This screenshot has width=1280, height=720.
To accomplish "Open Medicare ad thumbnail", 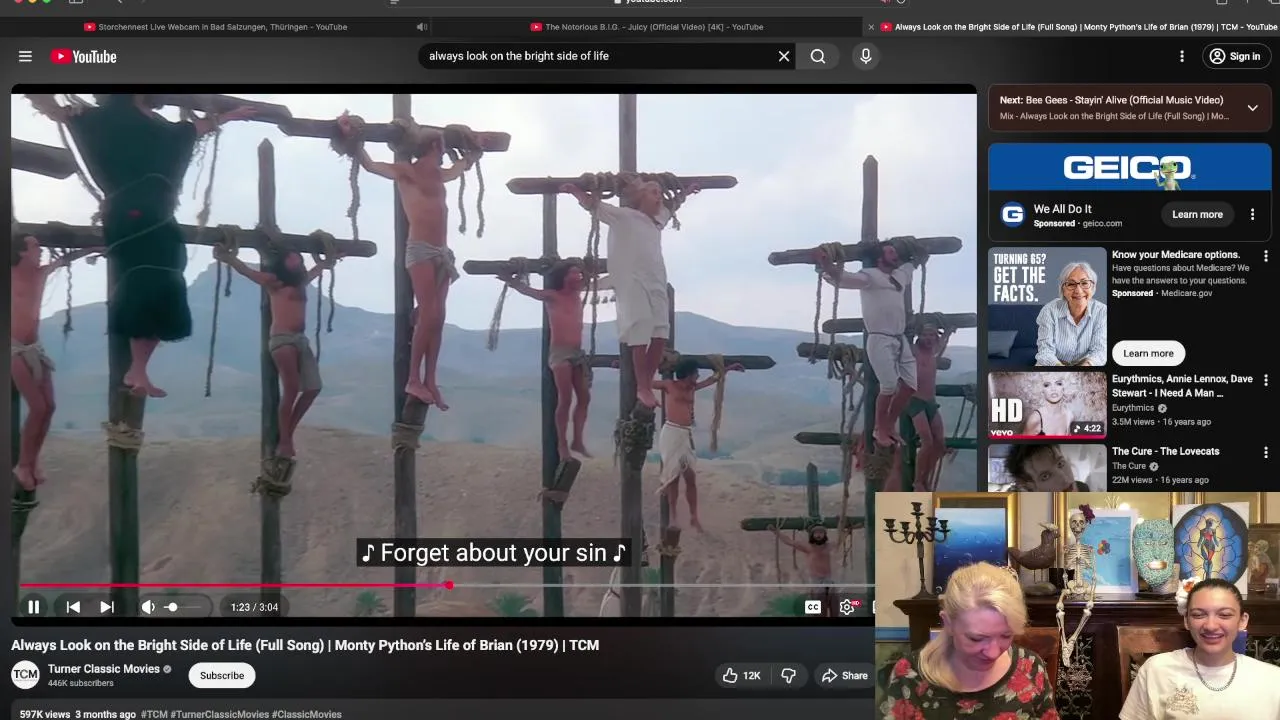I will (x=1047, y=307).
